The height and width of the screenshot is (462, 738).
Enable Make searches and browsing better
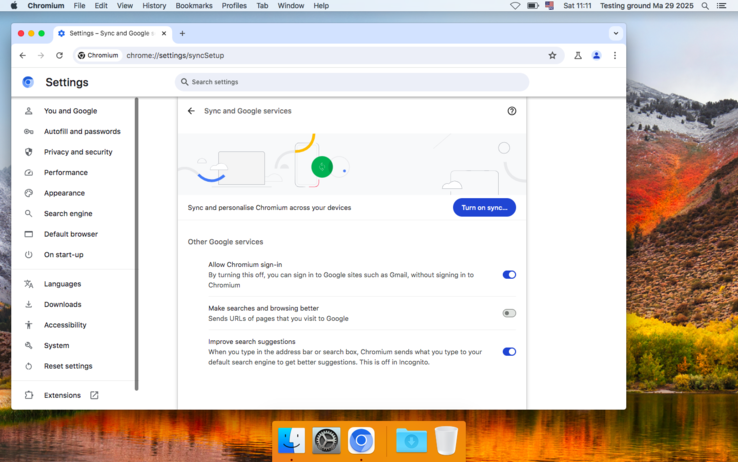click(x=509, y=313)
